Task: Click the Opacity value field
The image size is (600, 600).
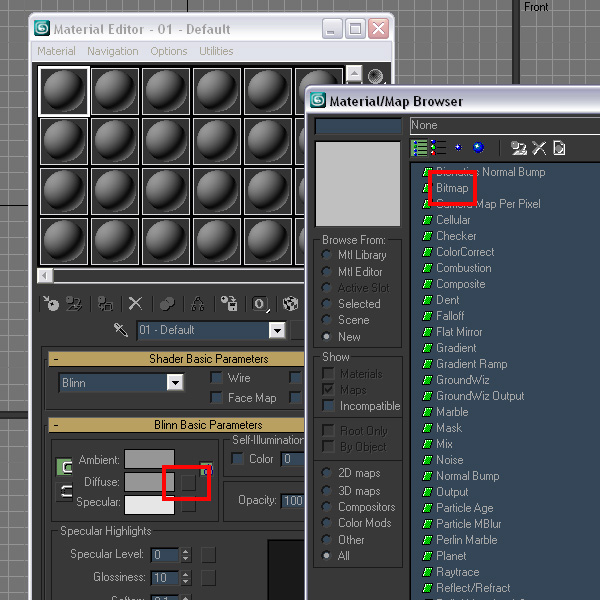Action: point(293,501)
